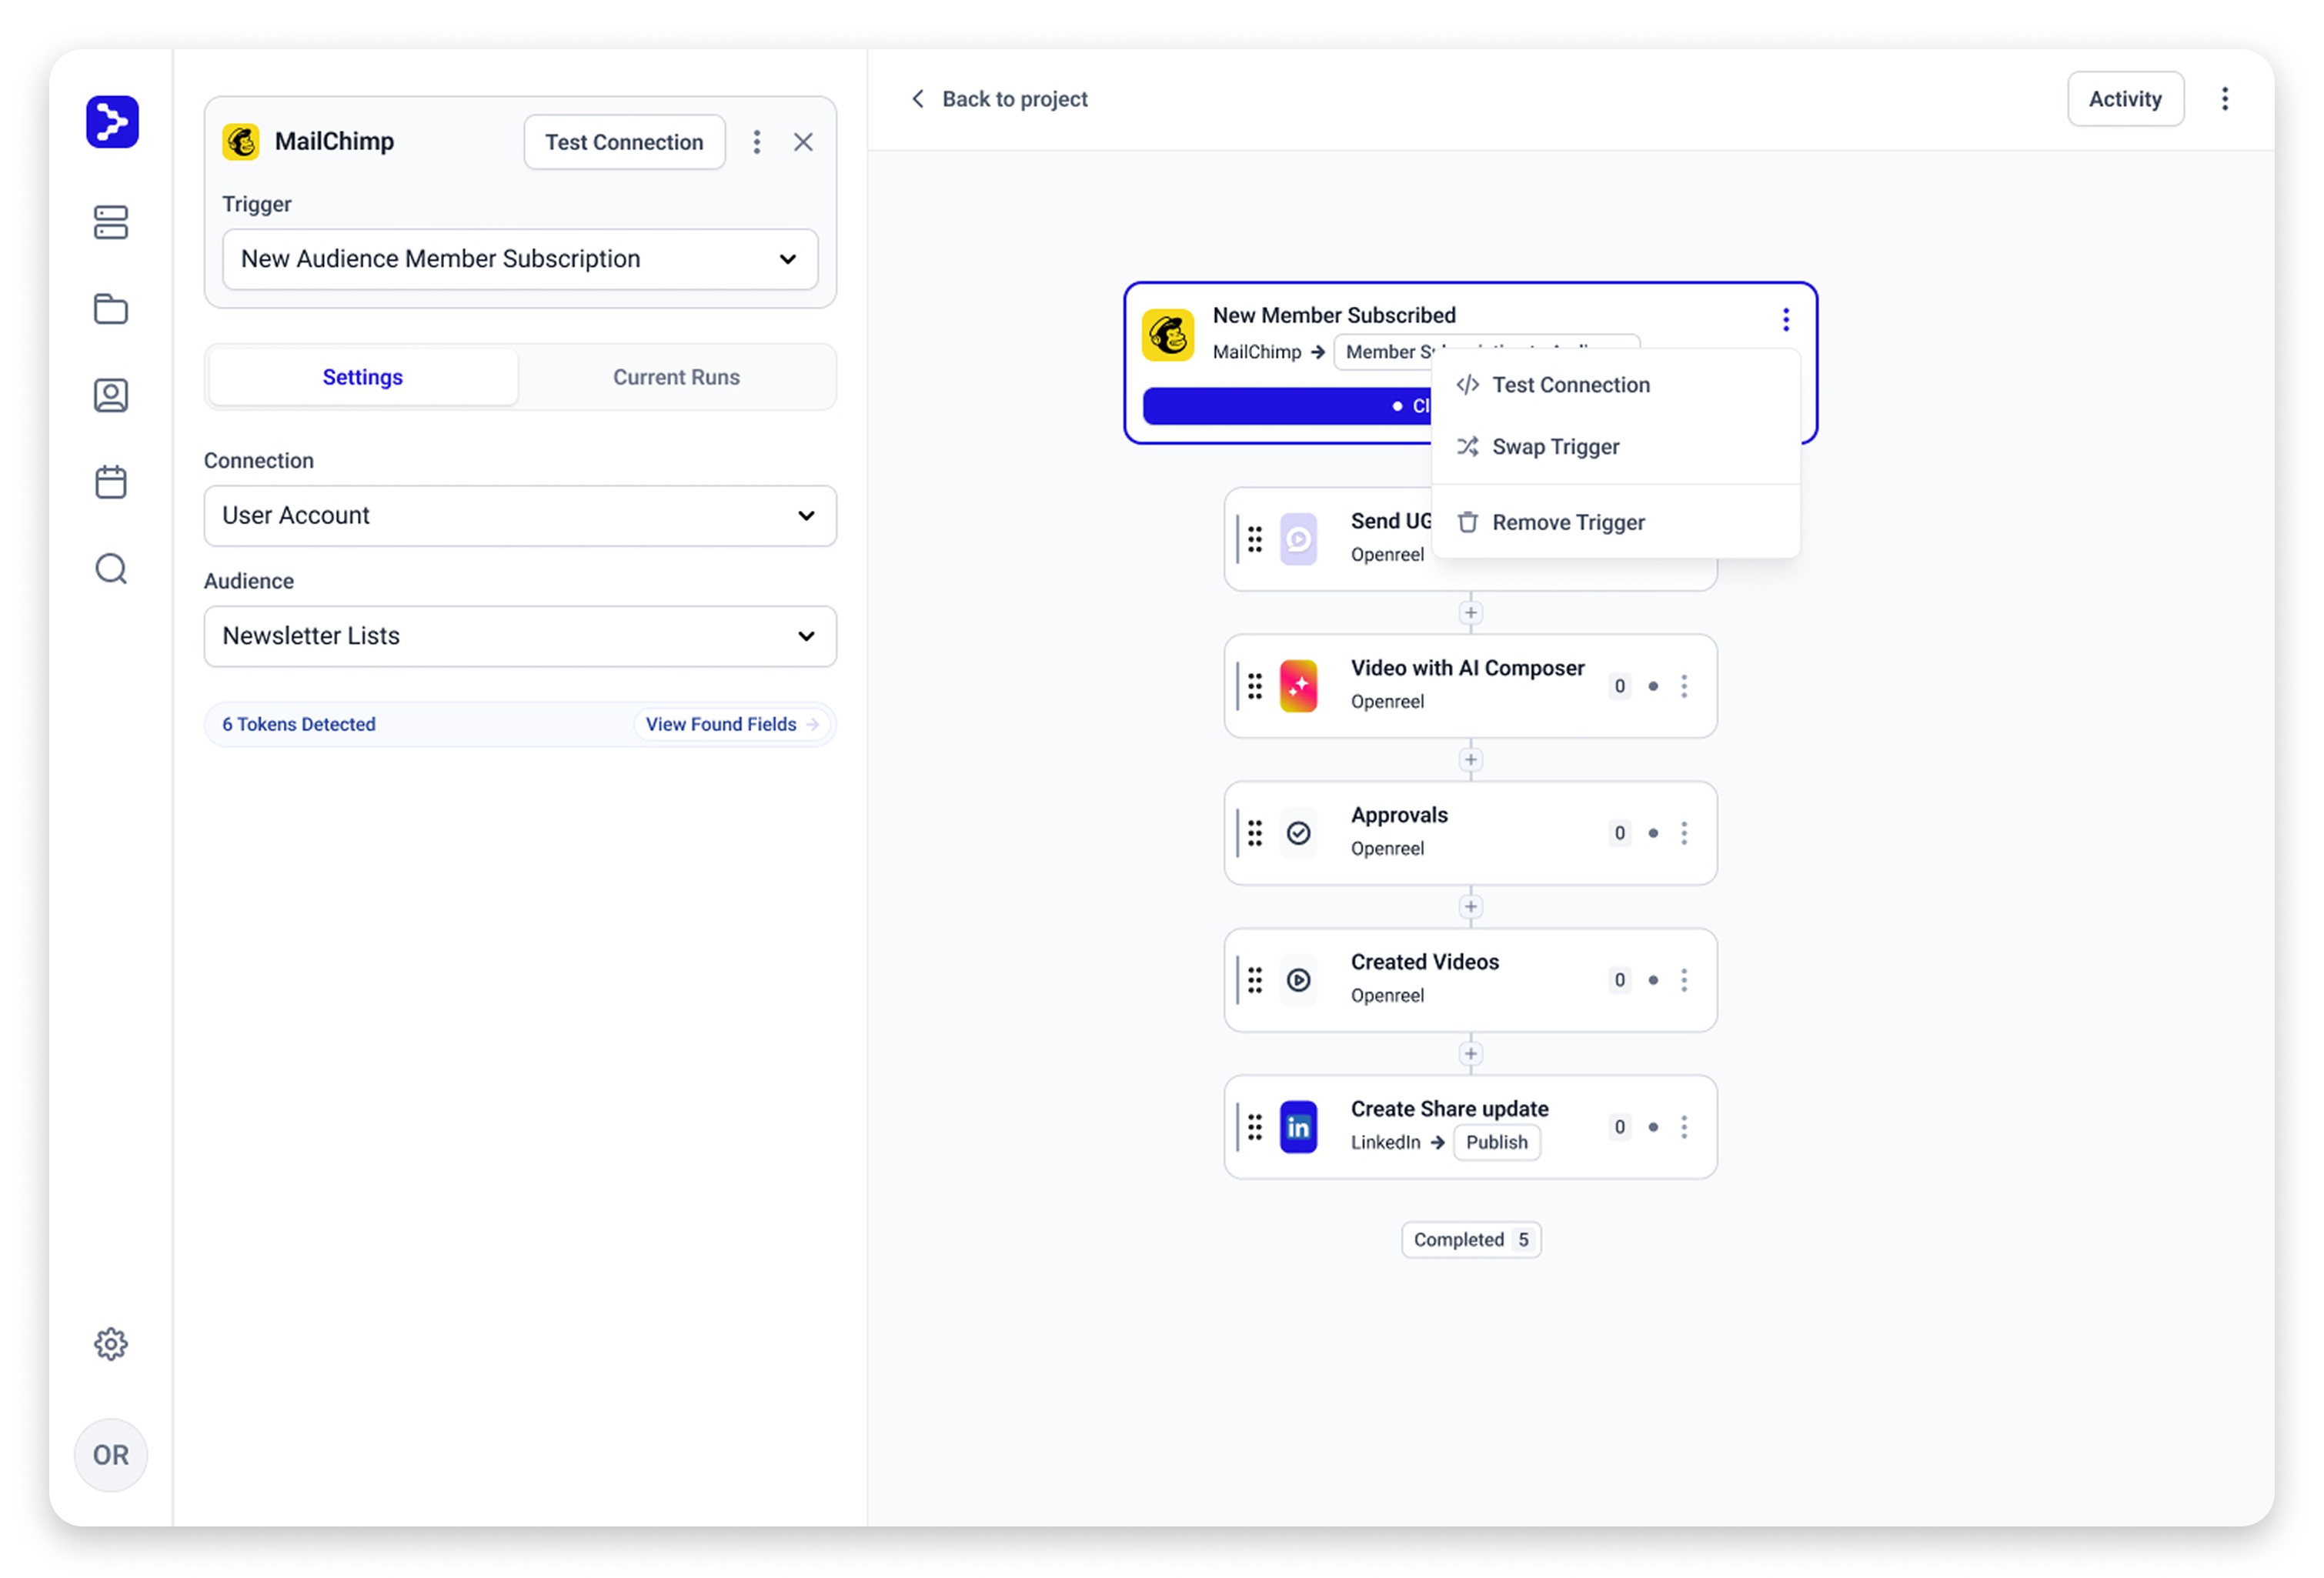Open the calendar icon in sidebar
2324x1578 pixels.
point(111,482)
